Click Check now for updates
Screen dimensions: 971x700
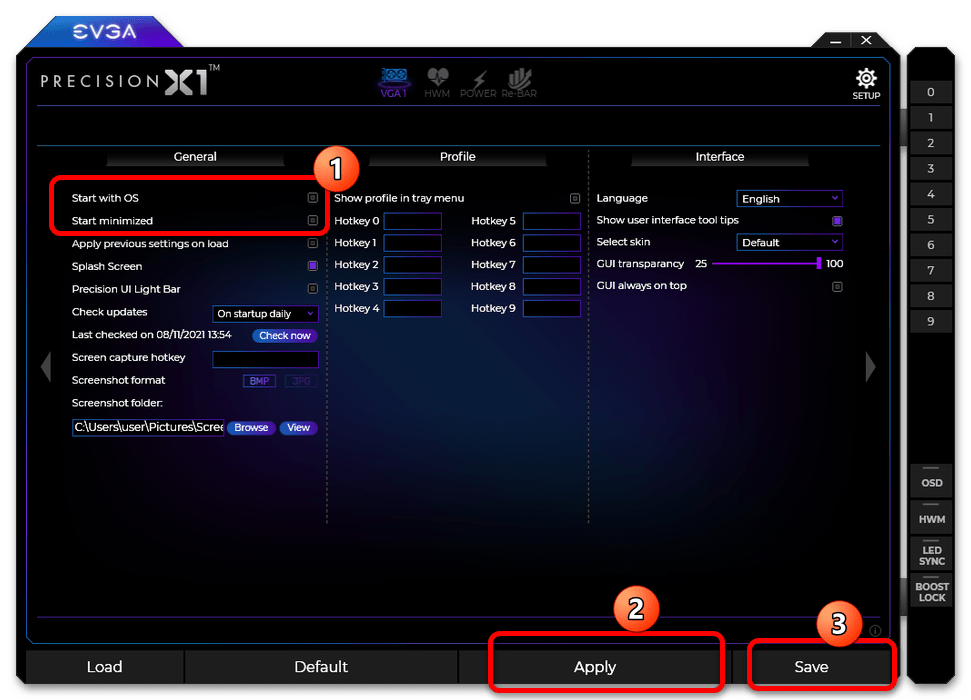284,336
